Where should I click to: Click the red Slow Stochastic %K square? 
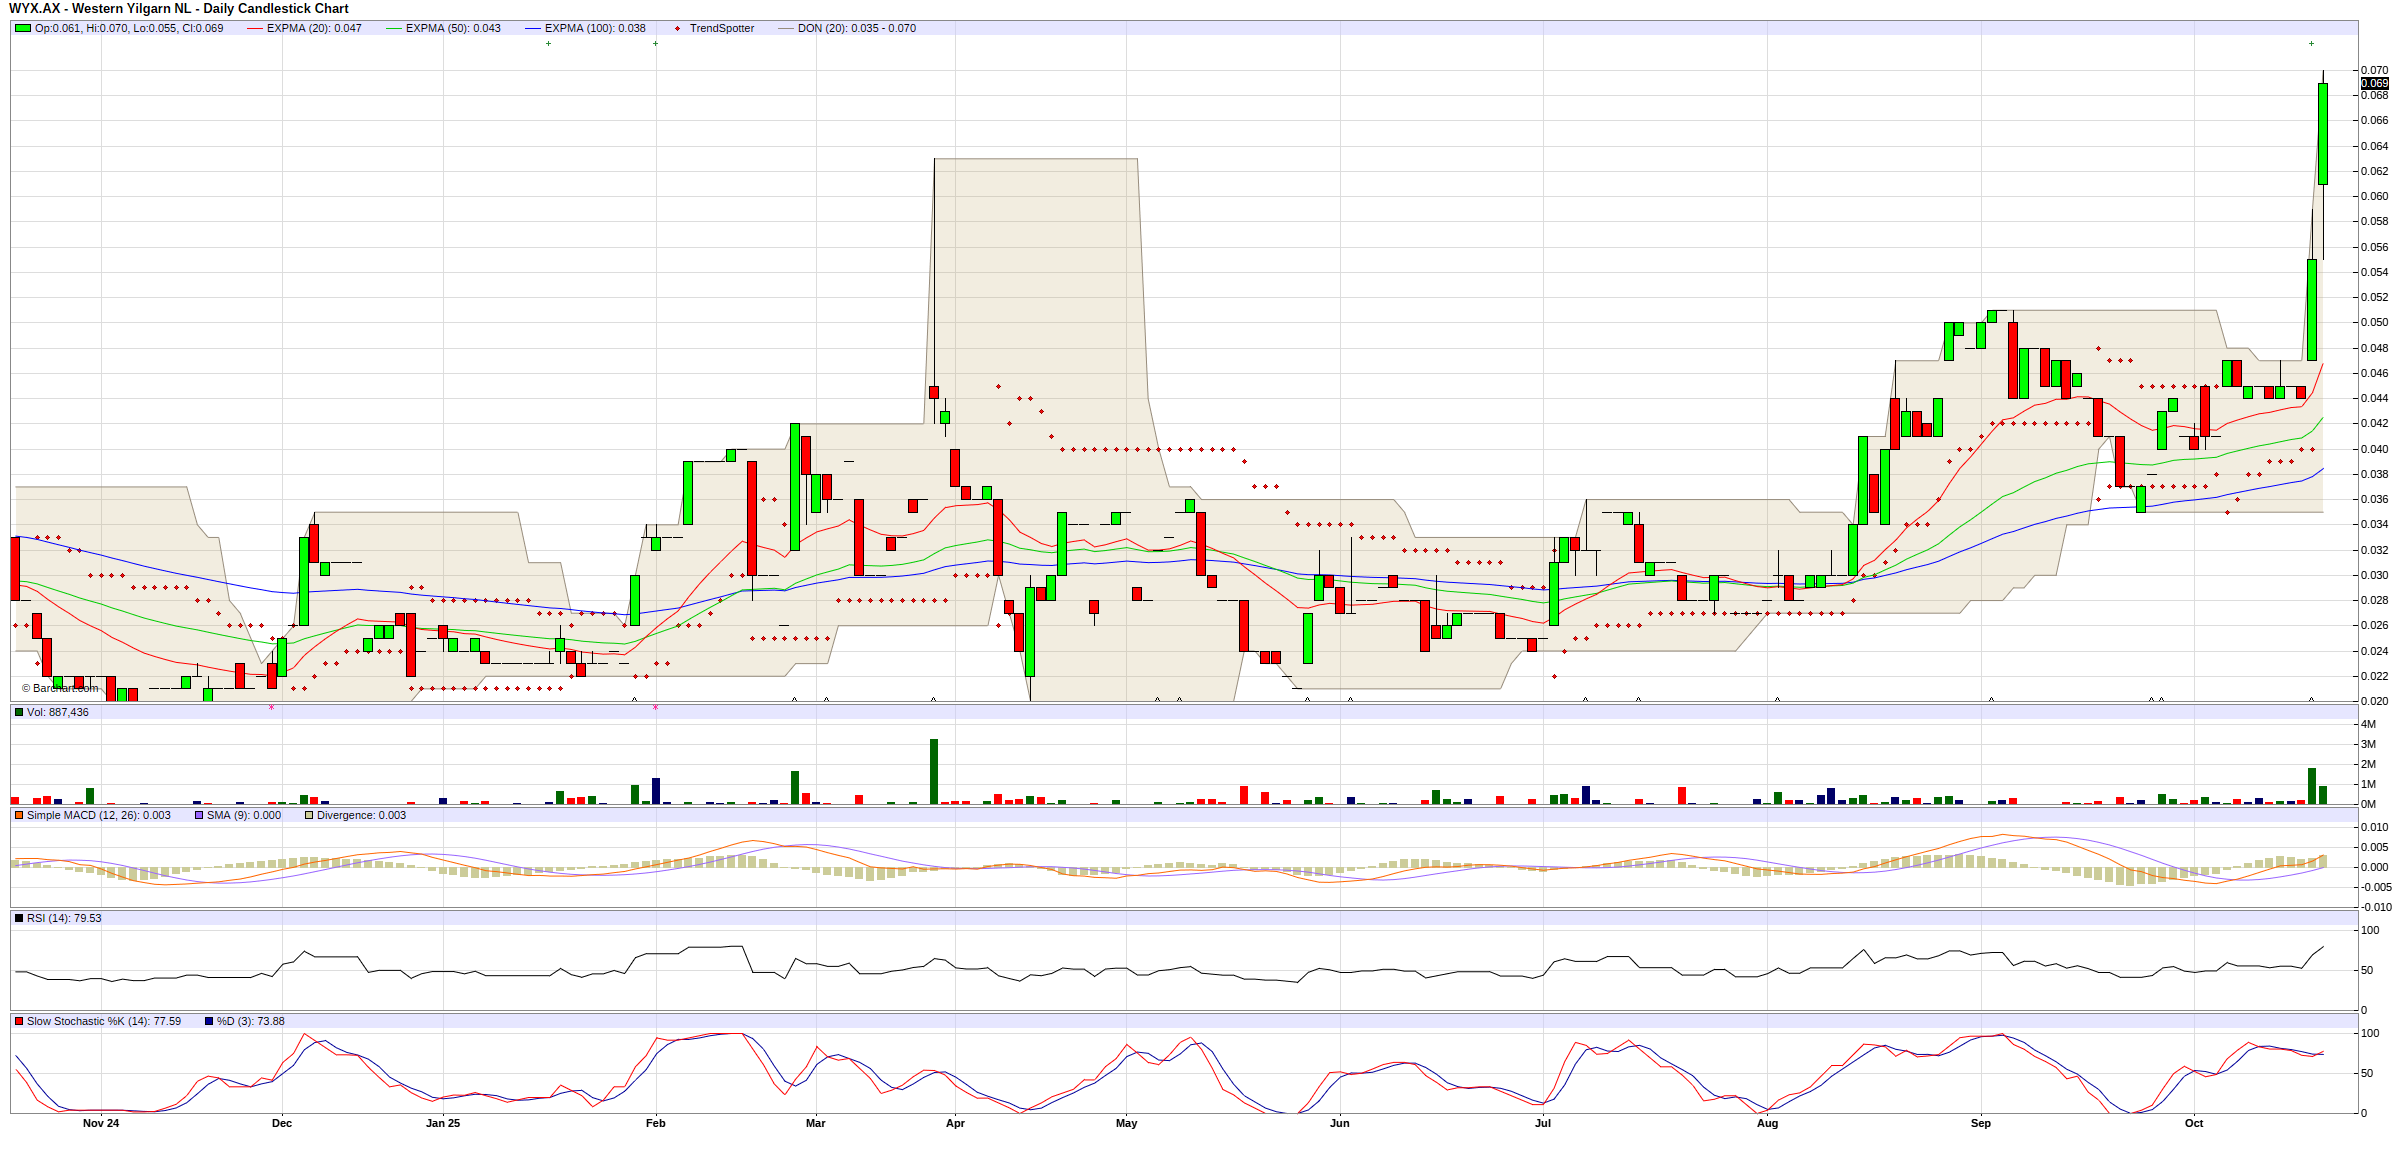[19, 1021]
